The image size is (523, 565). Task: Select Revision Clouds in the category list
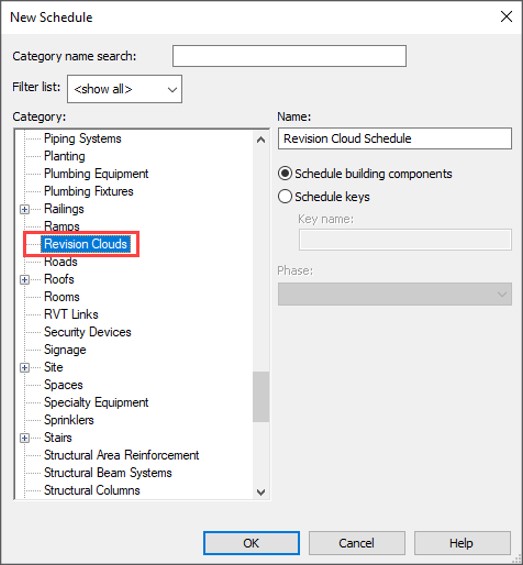pos(85,244)
